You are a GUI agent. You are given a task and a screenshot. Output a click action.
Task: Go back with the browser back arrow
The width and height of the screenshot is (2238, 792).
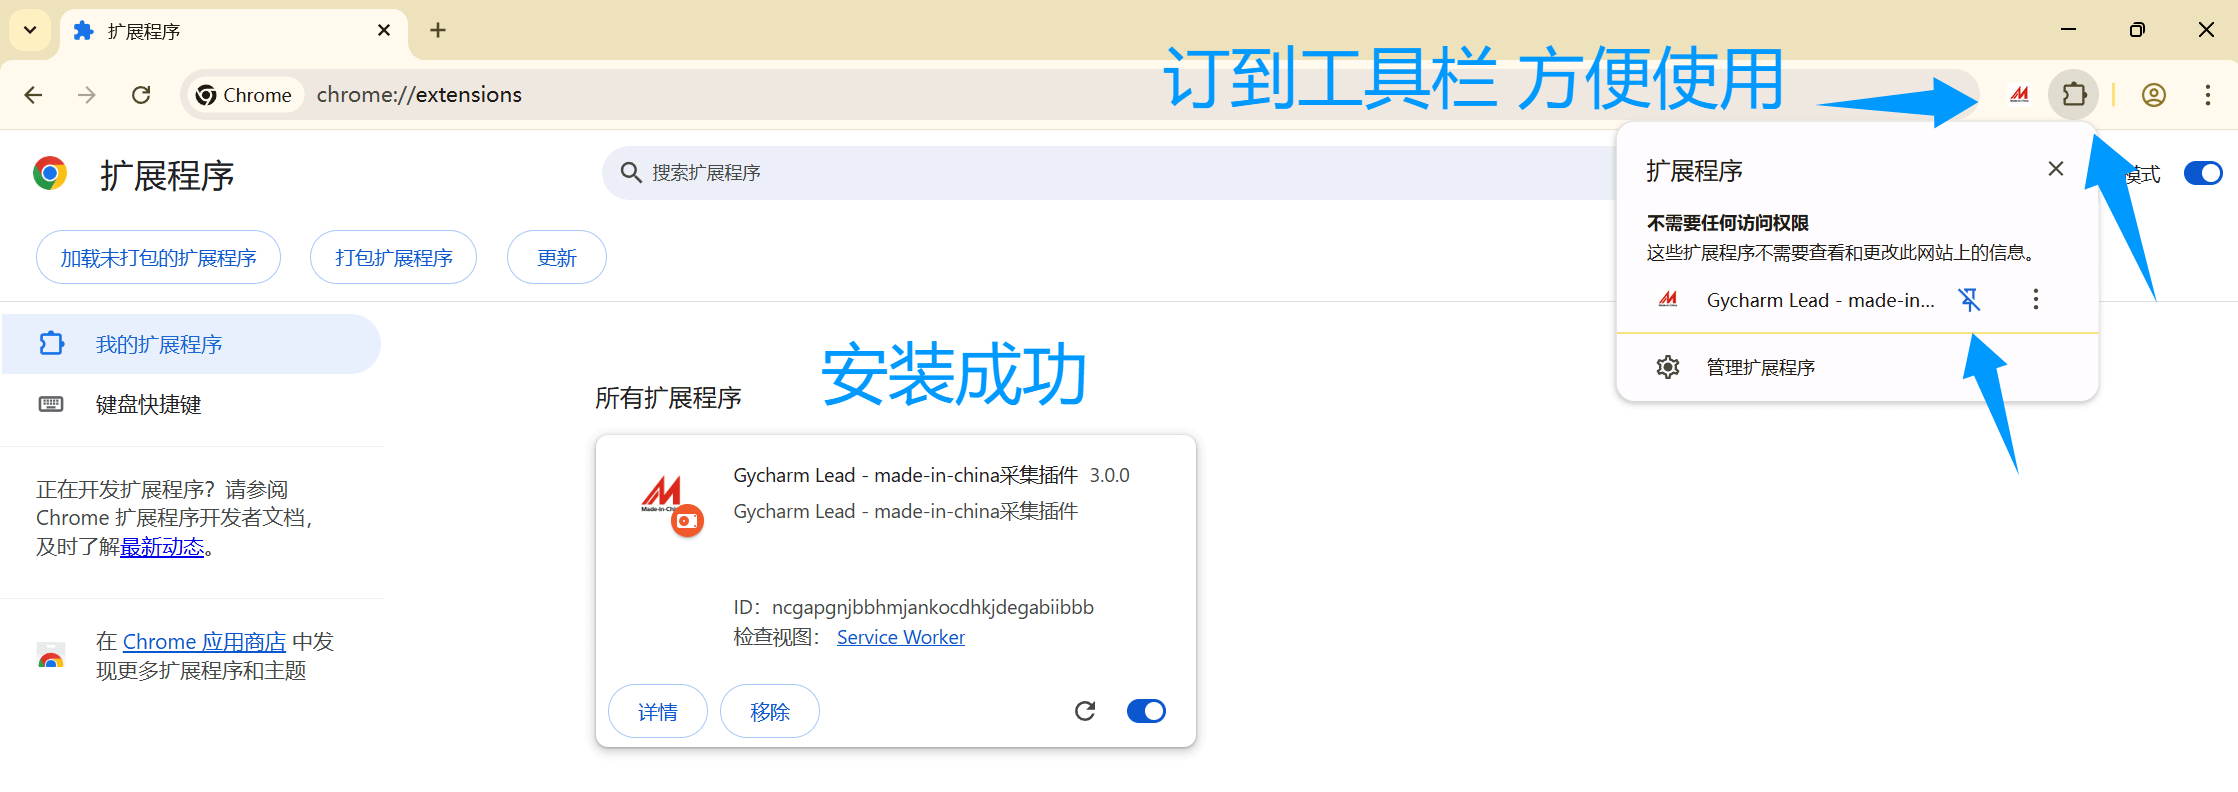click(33, 95)
